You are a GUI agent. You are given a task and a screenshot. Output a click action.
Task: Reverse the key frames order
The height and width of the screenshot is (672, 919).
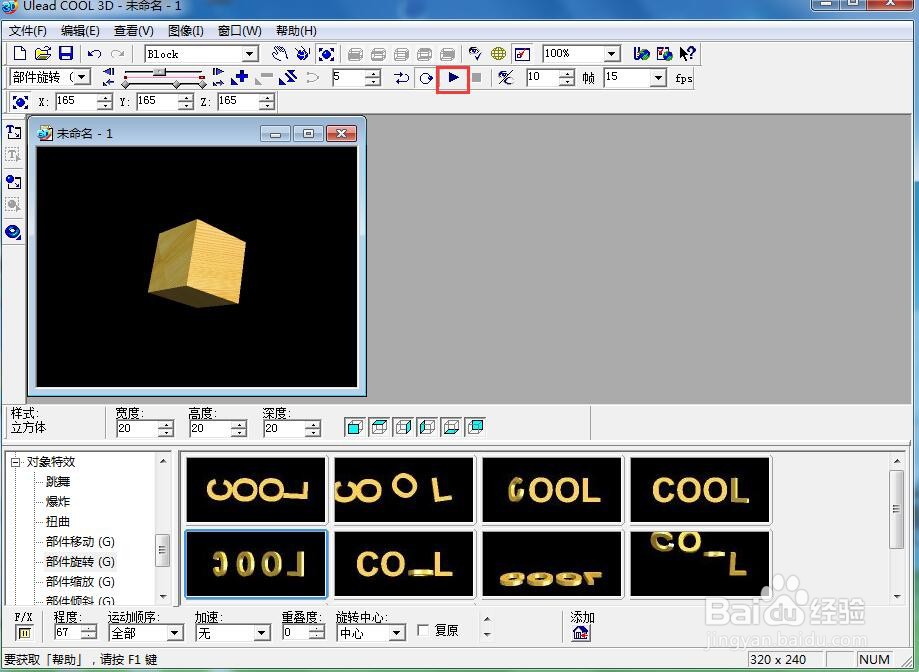click(288, 77)
